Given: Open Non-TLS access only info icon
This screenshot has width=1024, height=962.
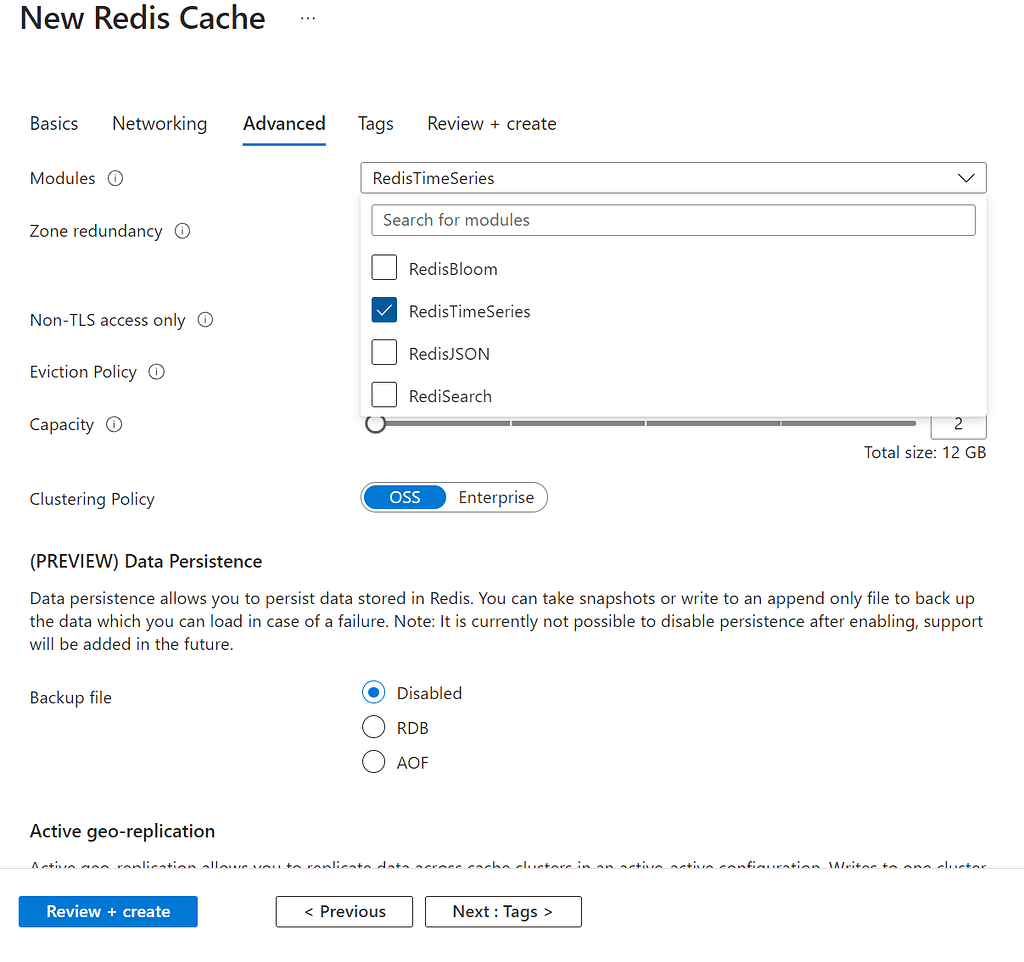Looking at the screenshot, I should [205, 320].
